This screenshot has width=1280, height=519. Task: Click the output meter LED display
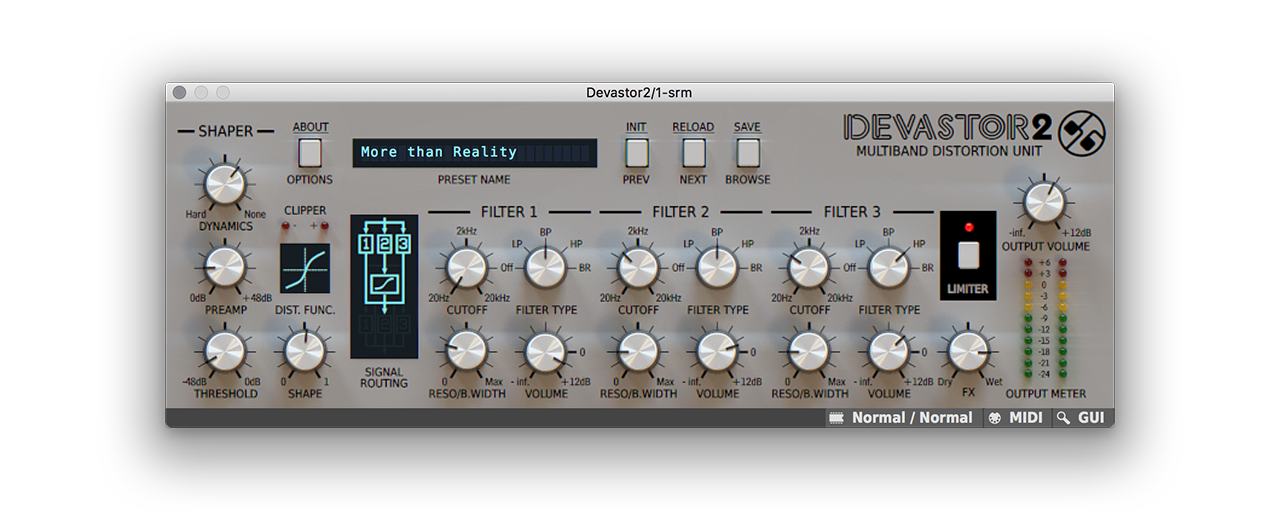(x=1045, y=319)
